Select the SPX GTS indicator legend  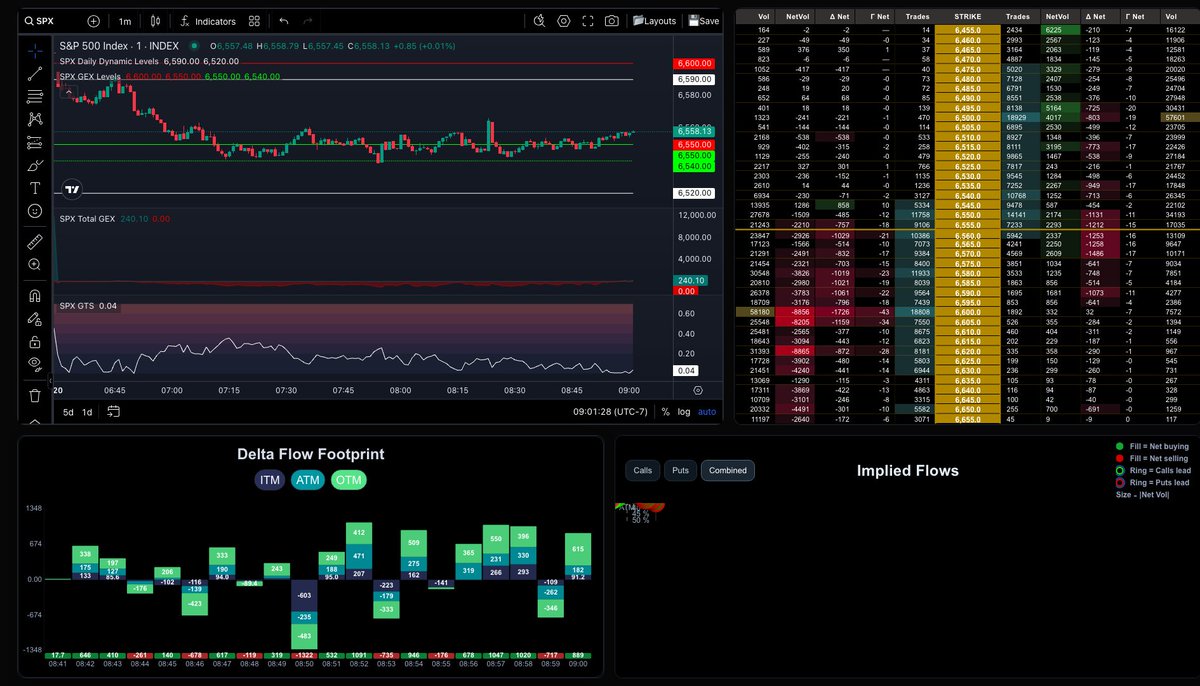tap(77, 306)
